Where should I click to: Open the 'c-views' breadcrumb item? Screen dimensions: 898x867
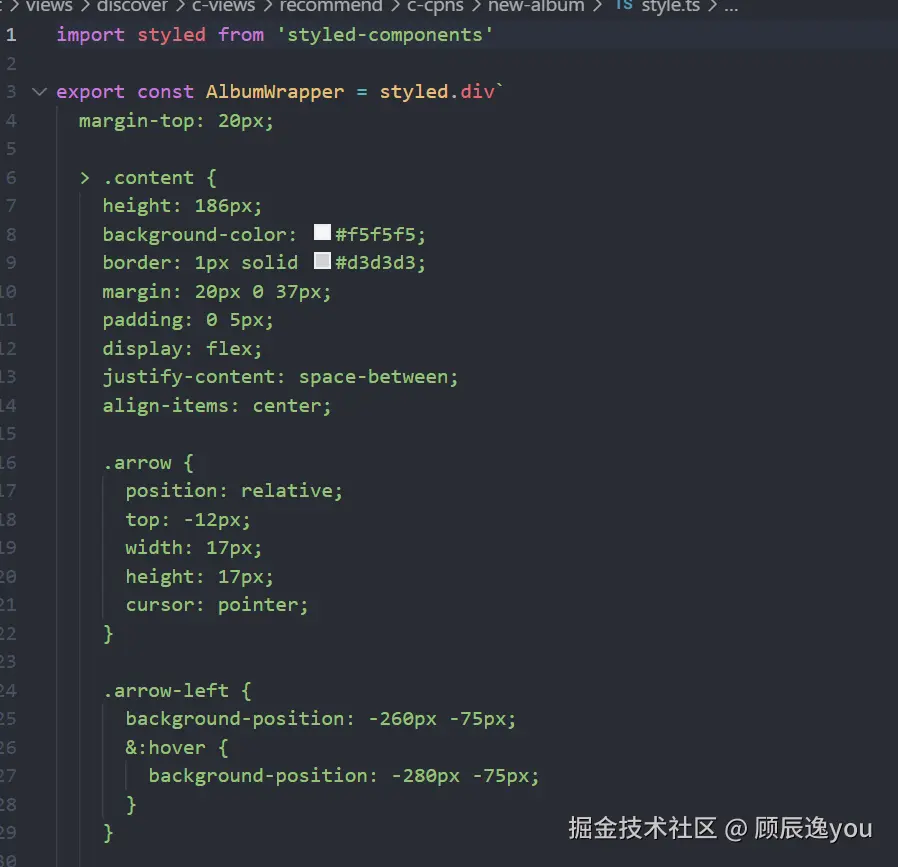pos(223,5)
